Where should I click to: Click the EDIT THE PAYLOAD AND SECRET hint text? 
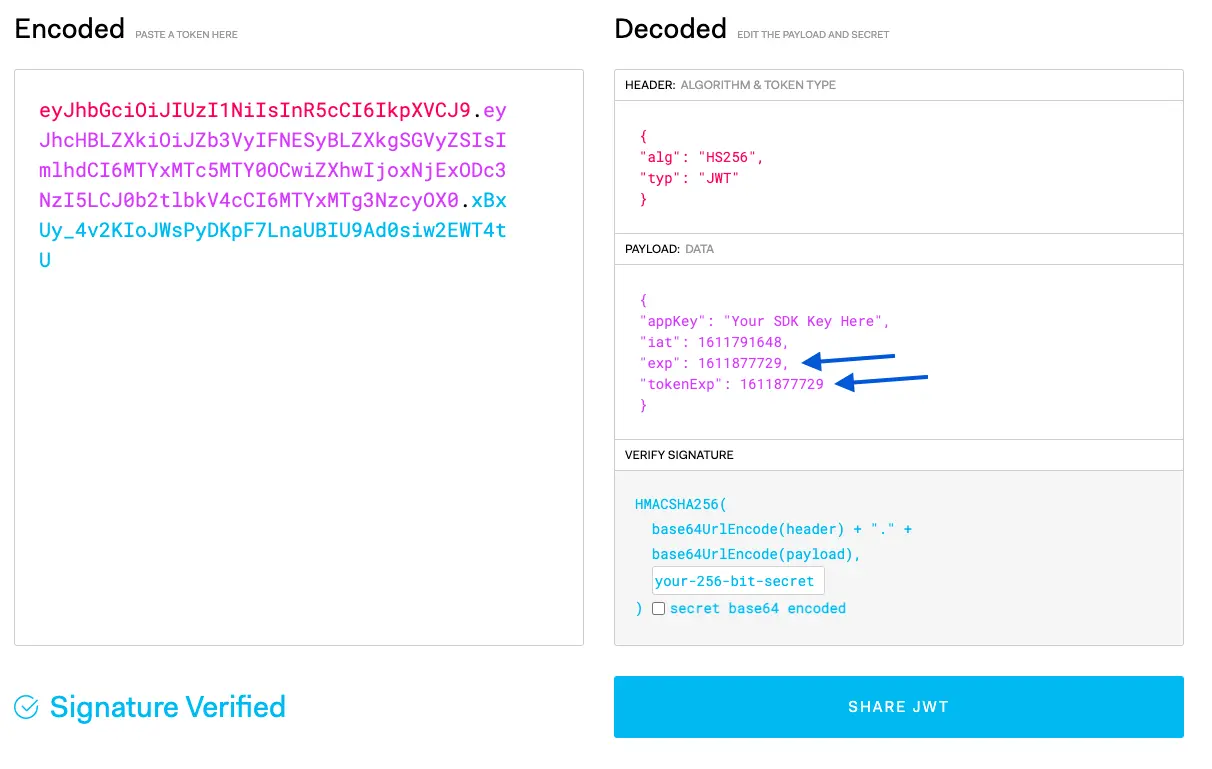(x=813, y=34)
